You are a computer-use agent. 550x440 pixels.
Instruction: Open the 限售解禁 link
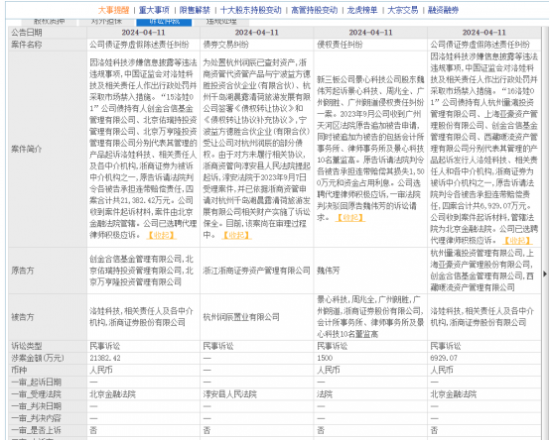[x=195, y=10]
